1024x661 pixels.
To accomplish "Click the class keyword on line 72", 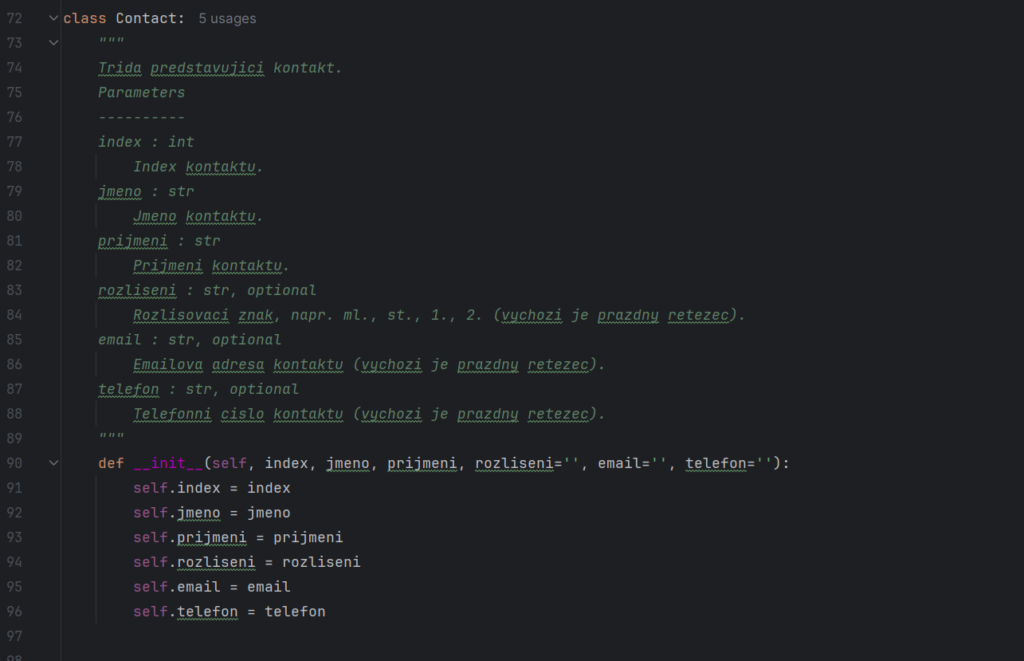I will [84, 18].
